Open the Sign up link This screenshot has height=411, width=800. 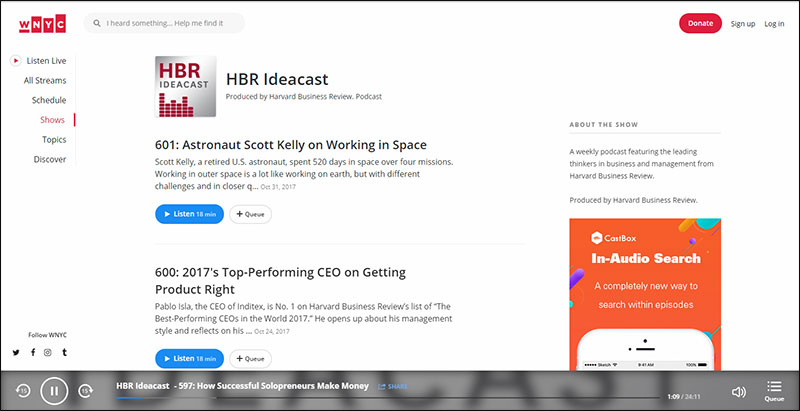(742, 24)
